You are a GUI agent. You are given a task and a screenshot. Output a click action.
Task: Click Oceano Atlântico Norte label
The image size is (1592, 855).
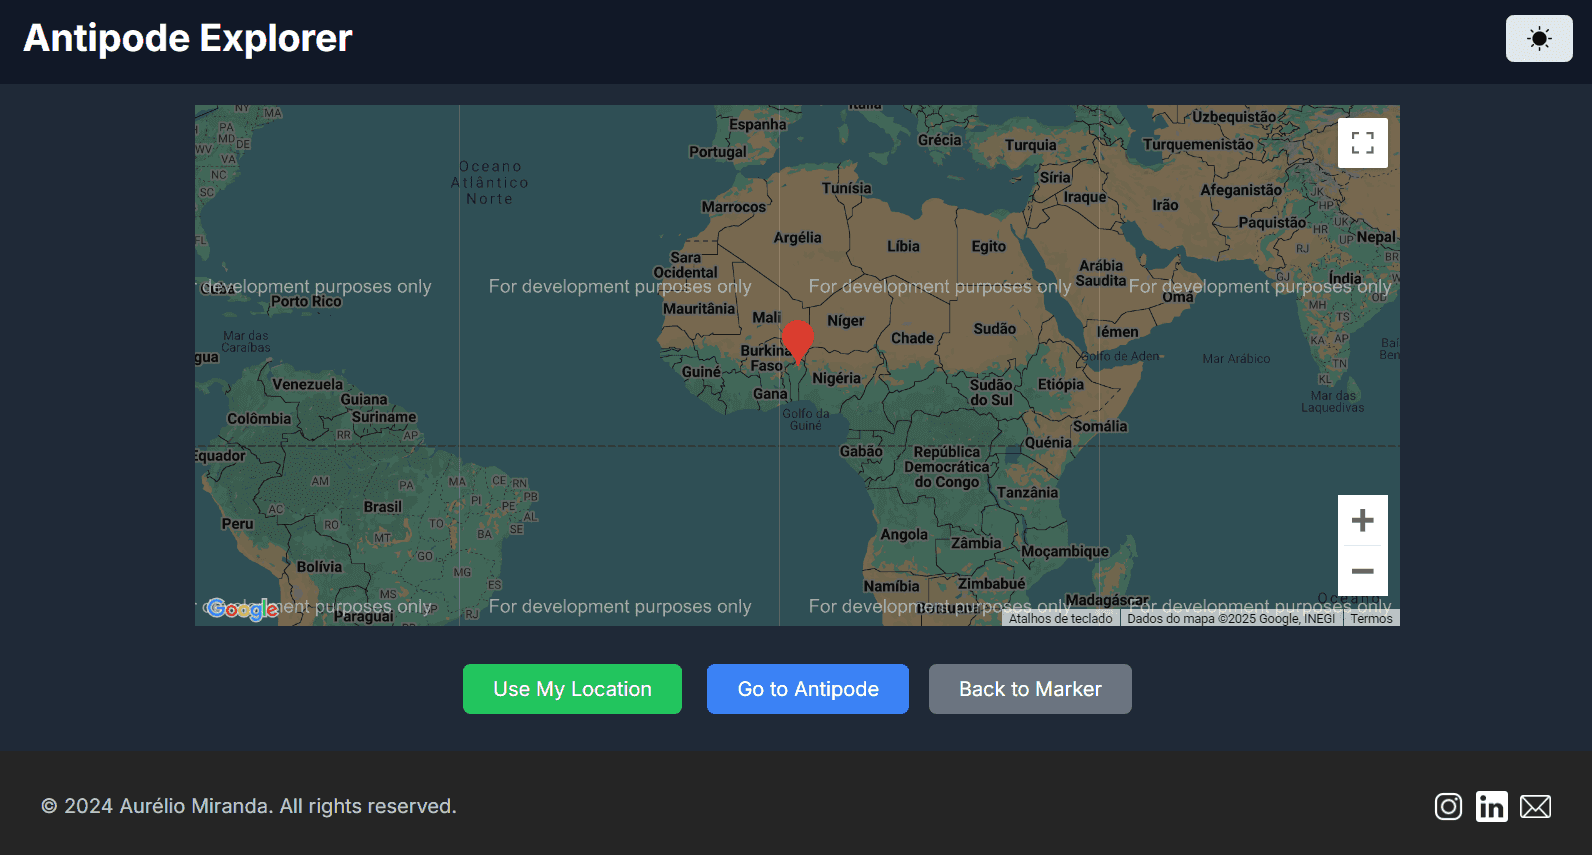click(489, 183)
